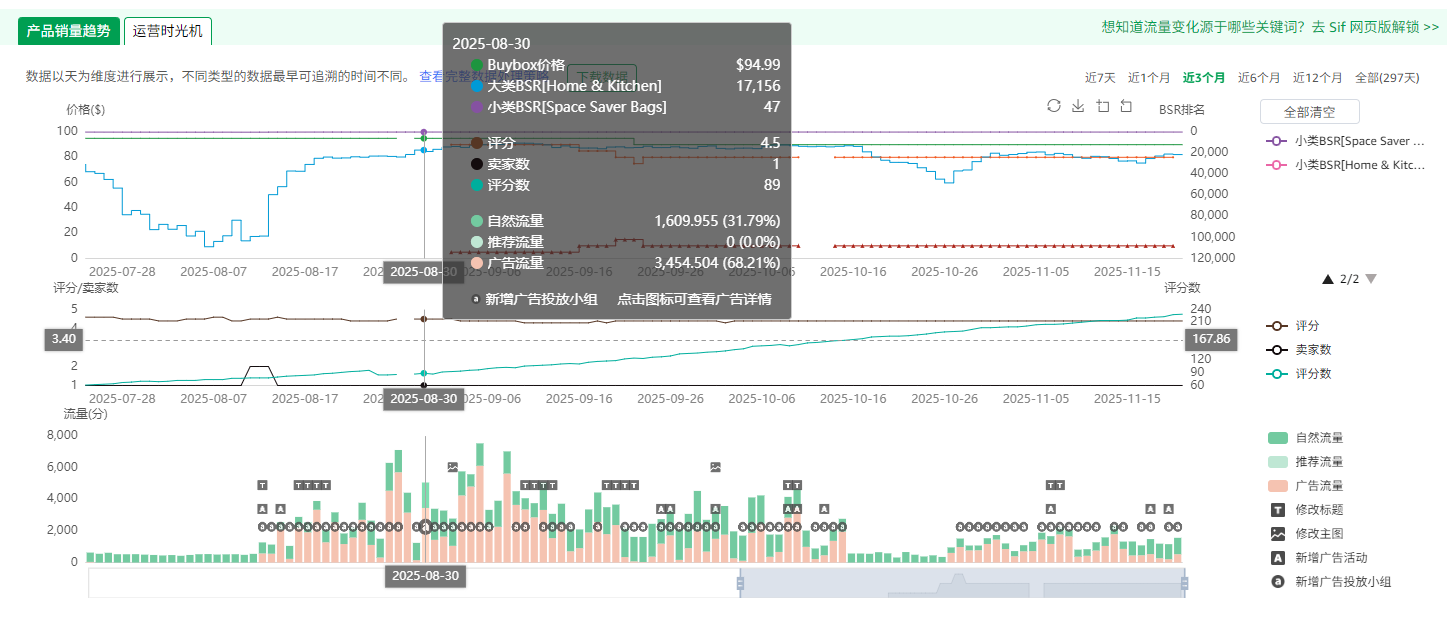Click the 全部清空 button
Screen dimensions: 1447x639
click(1309, 111)
